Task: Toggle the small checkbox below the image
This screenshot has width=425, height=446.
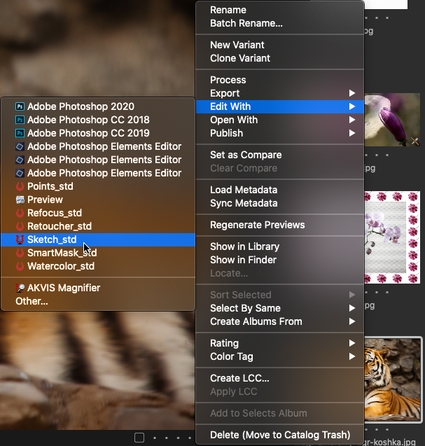Action: tap(139, 437)
